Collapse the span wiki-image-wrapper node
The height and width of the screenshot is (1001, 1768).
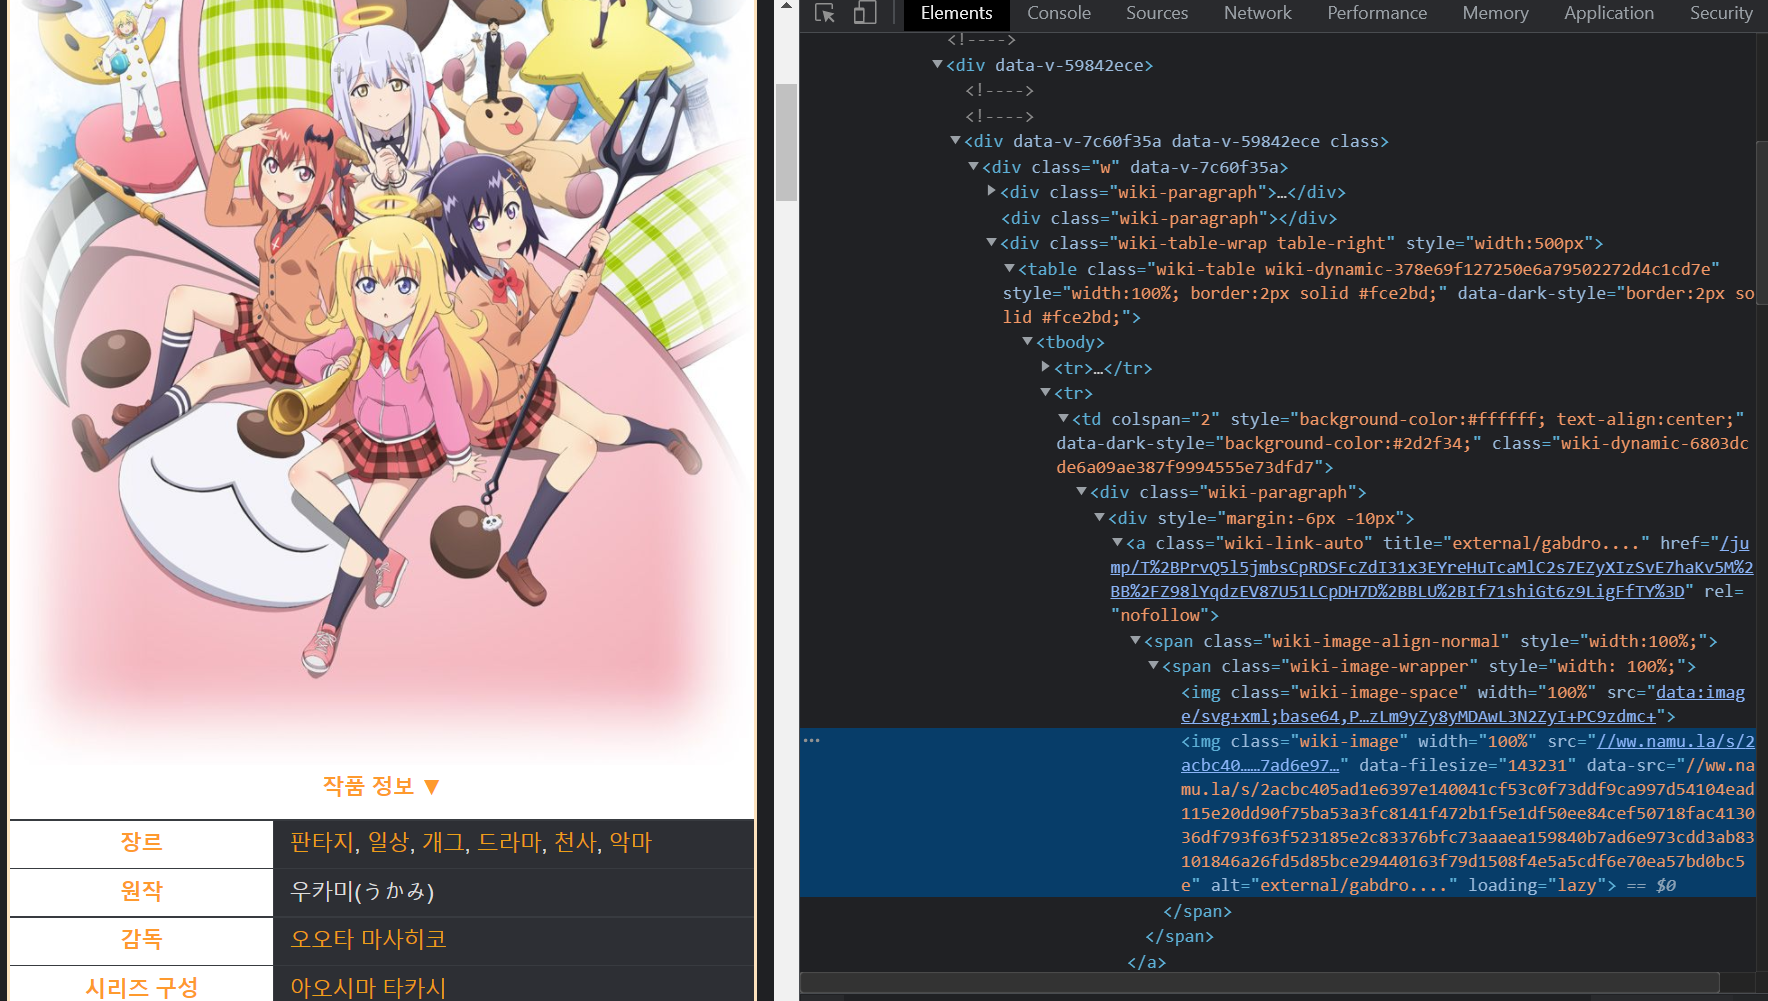pos(1154,665)
